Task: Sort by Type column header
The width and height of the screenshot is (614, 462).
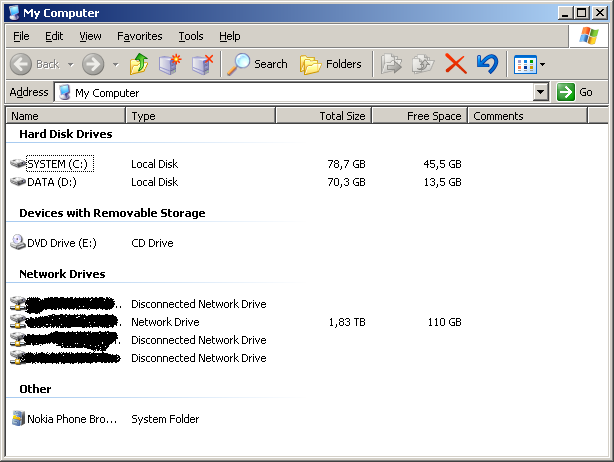Action: point(200,116)
